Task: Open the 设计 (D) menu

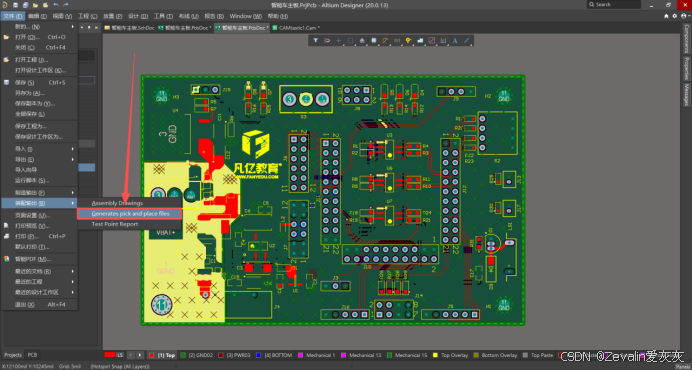Action: click(x=138, y=16)
